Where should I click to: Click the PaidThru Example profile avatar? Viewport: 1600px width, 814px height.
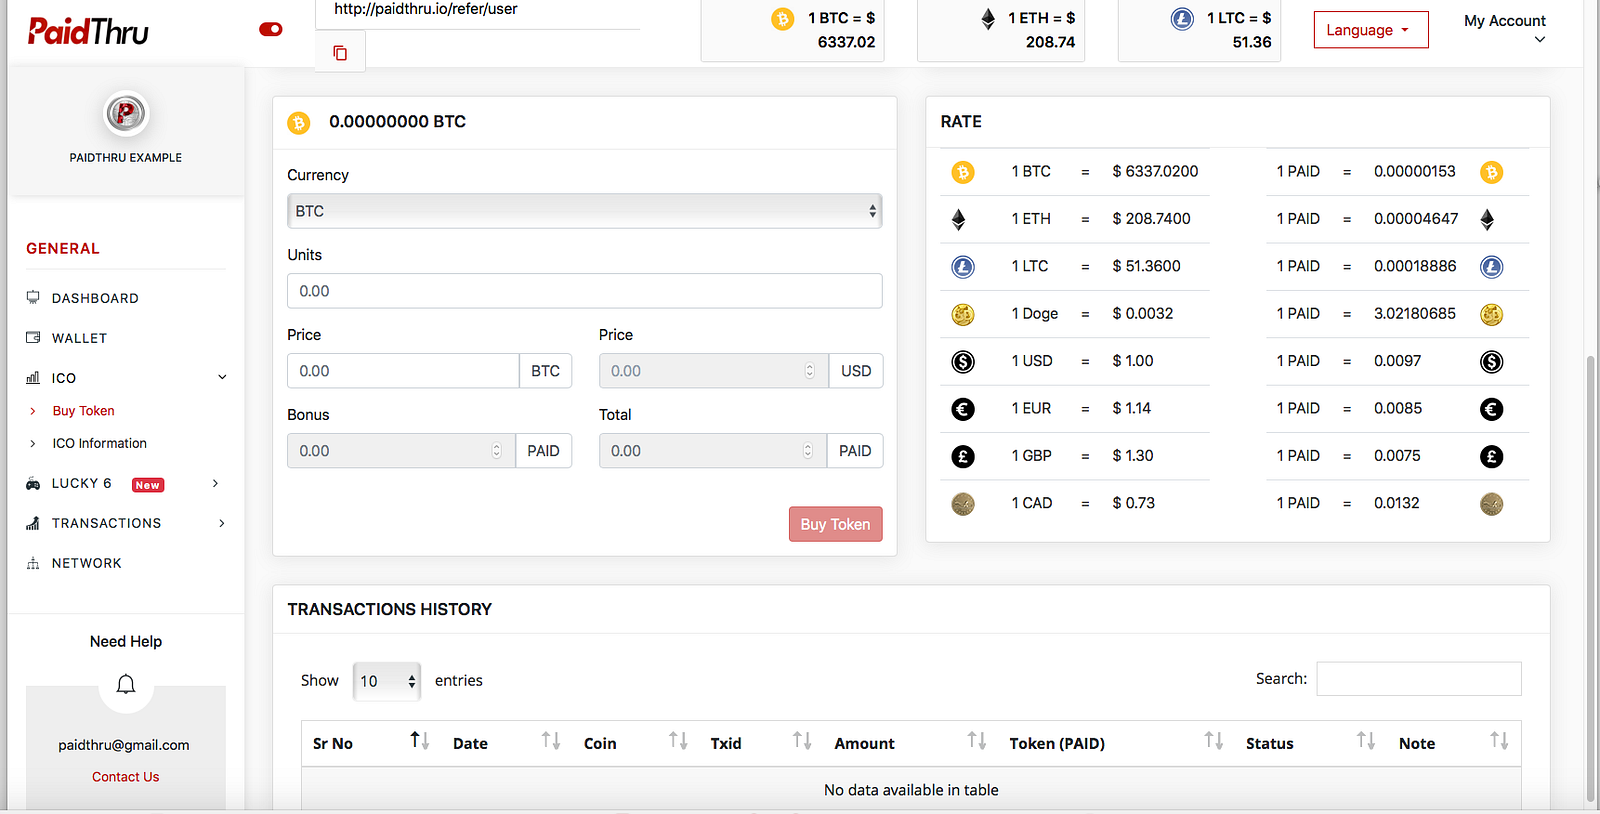126,114
